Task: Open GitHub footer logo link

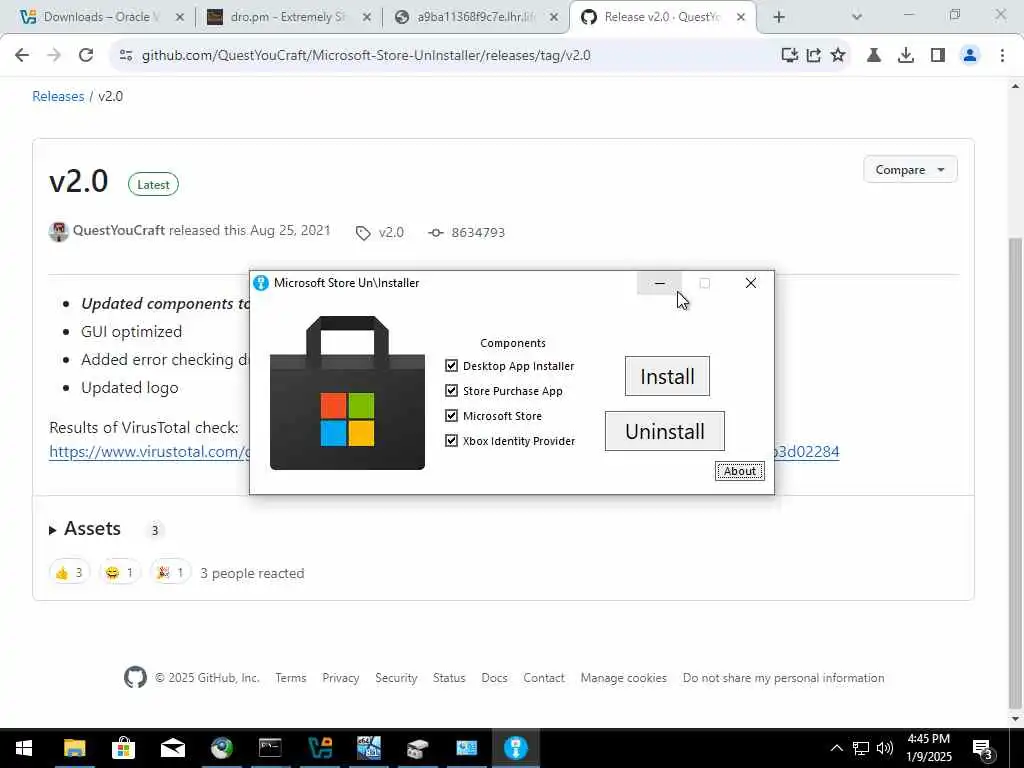Action: point(135,677)
